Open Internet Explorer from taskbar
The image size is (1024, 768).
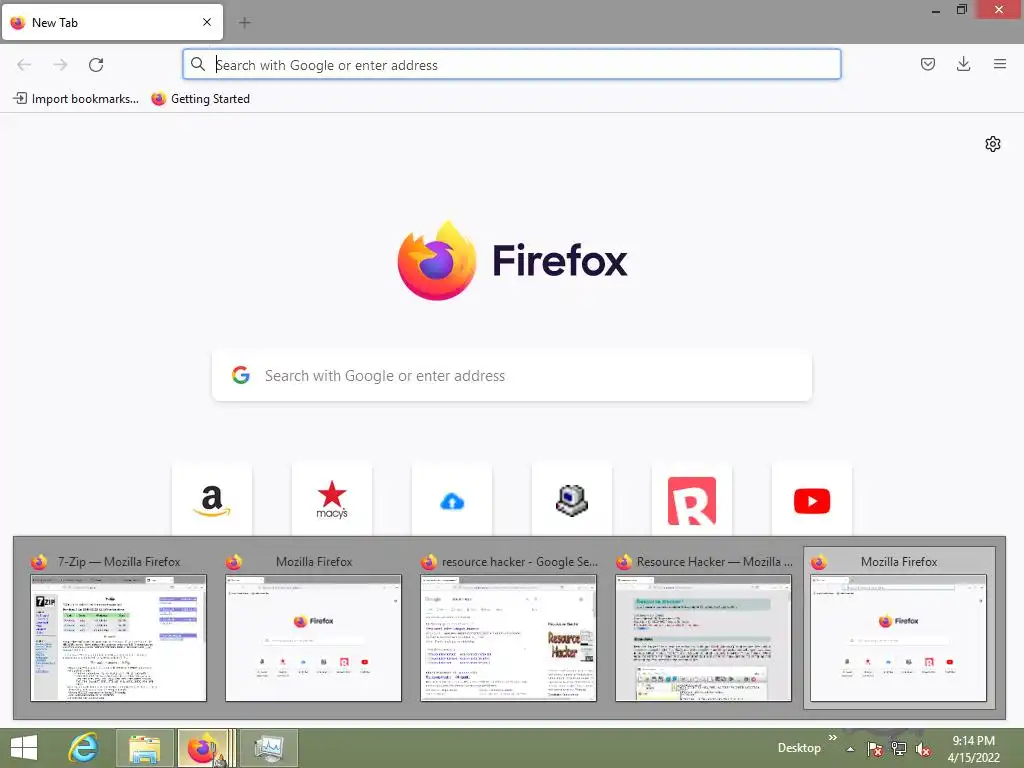[84, 748]
